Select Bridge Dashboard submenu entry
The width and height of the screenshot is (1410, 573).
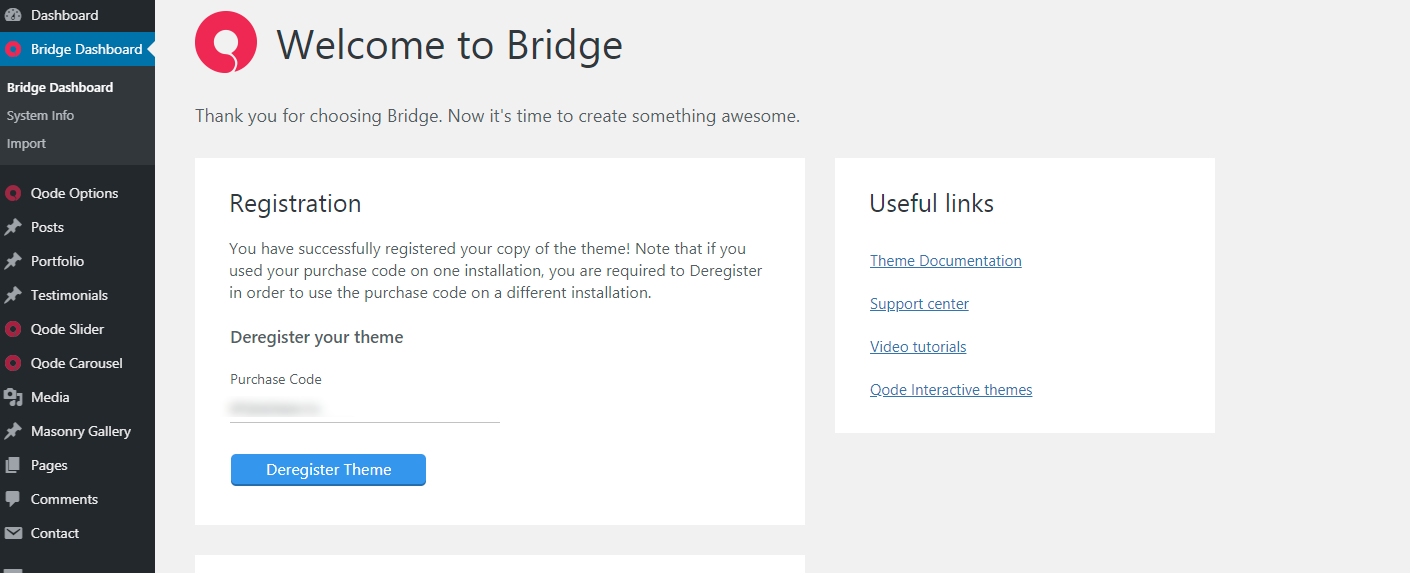coord(60,87)
